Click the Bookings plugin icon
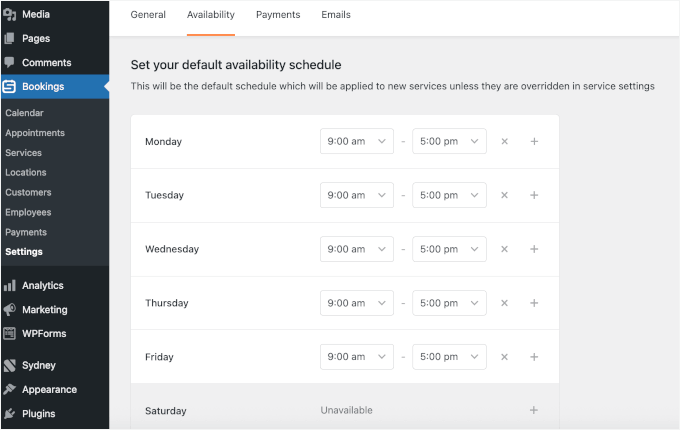Image resolution: width=680 pixels, height=430 pixels. [x=9, y=87]
